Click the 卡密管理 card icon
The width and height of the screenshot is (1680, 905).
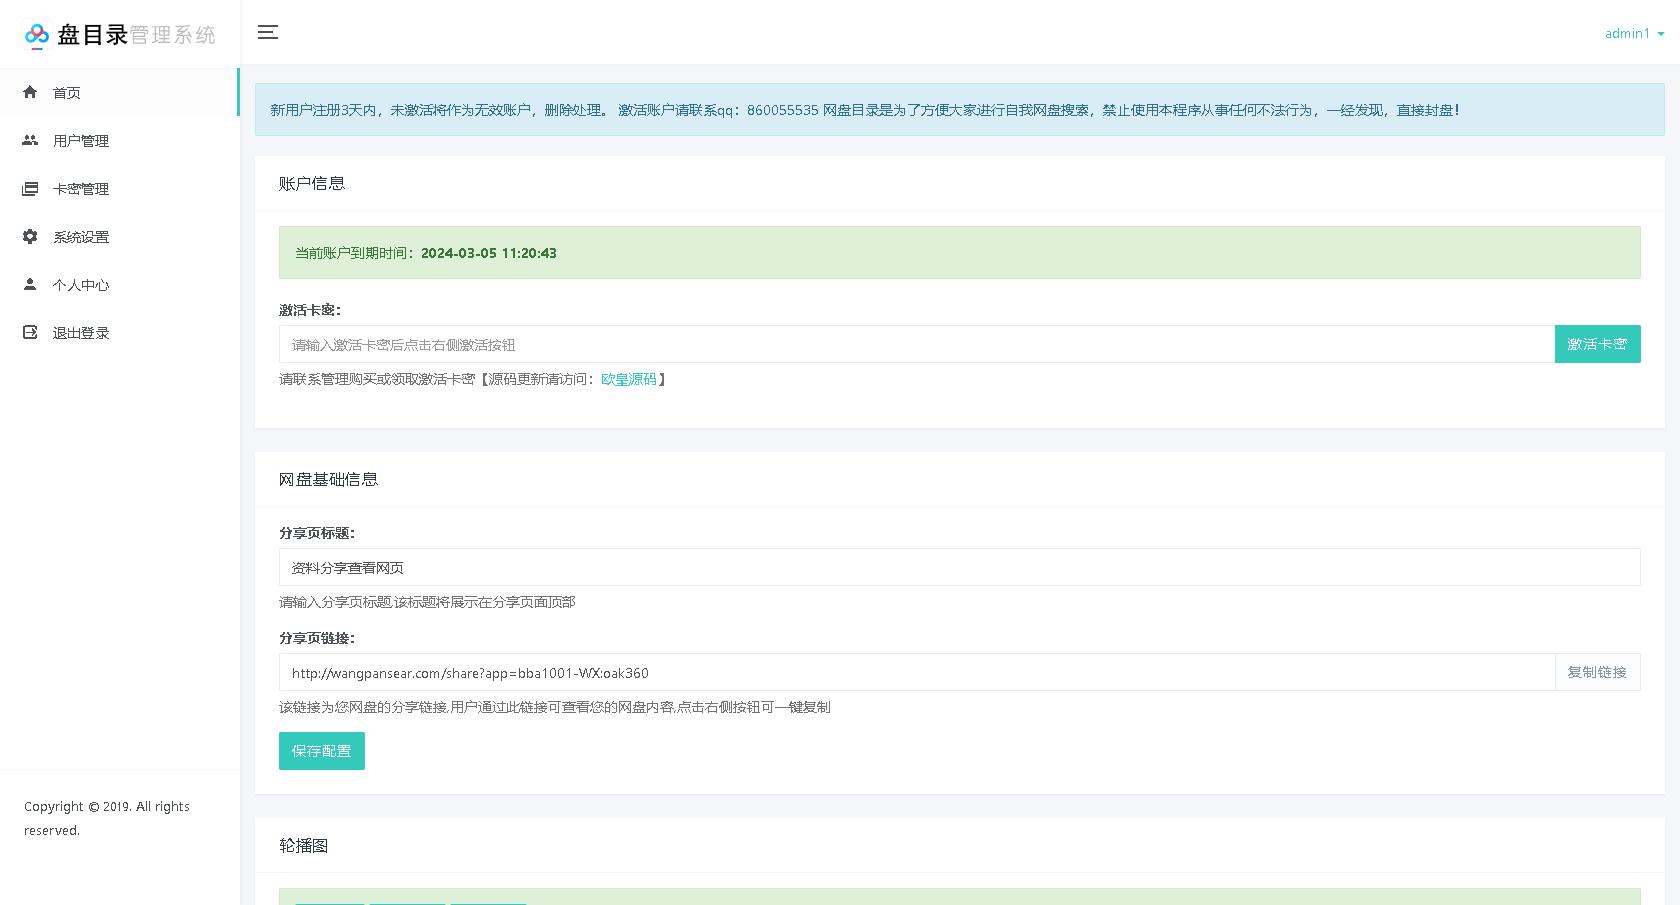30,188
